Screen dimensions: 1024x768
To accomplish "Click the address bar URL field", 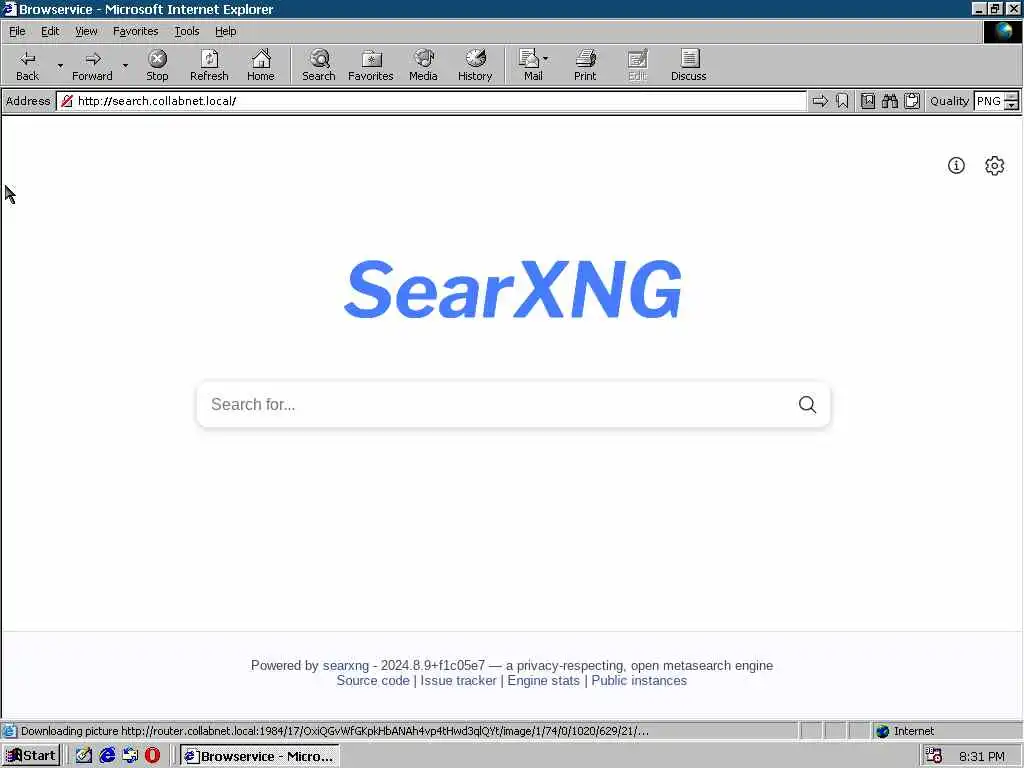I will [431, 101].
